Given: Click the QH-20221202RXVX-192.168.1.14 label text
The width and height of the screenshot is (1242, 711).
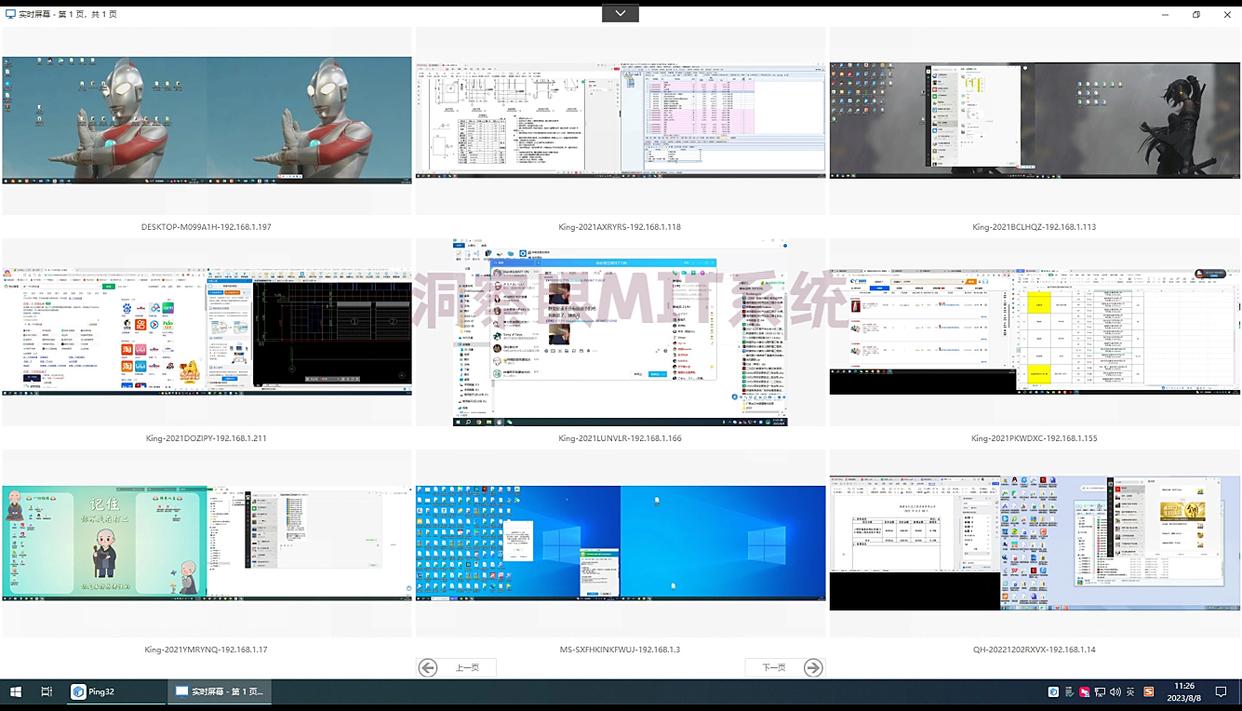Looking at the screenshot, I should 1034,650.
